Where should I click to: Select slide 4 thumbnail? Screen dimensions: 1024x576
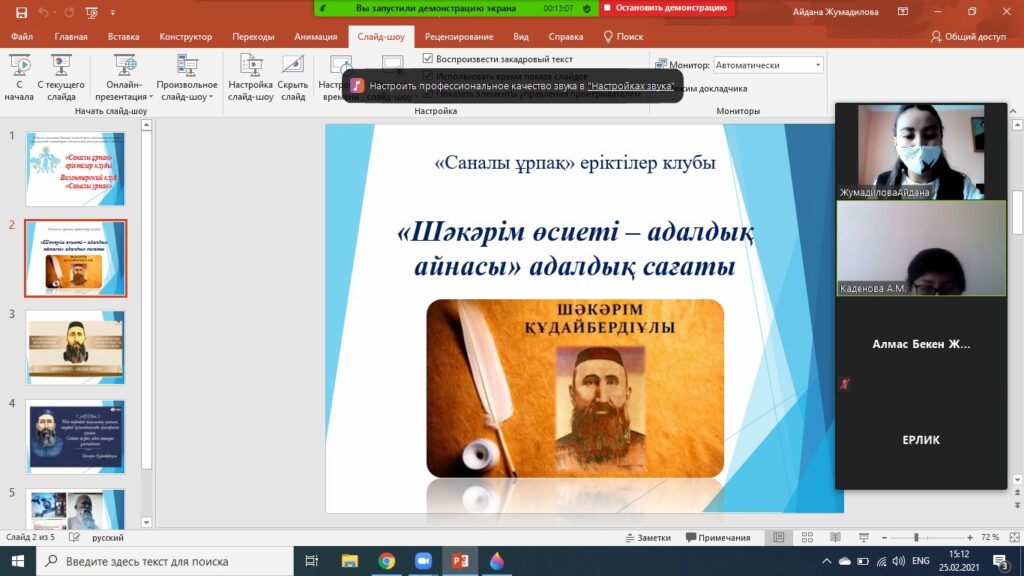tap(75, 436)
